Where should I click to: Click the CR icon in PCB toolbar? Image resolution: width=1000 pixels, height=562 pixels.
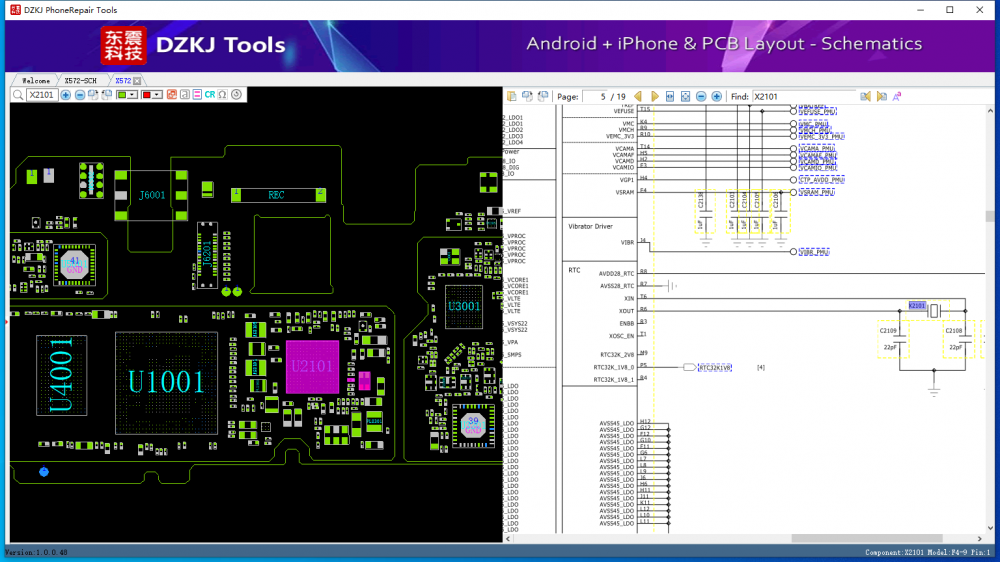210,95
